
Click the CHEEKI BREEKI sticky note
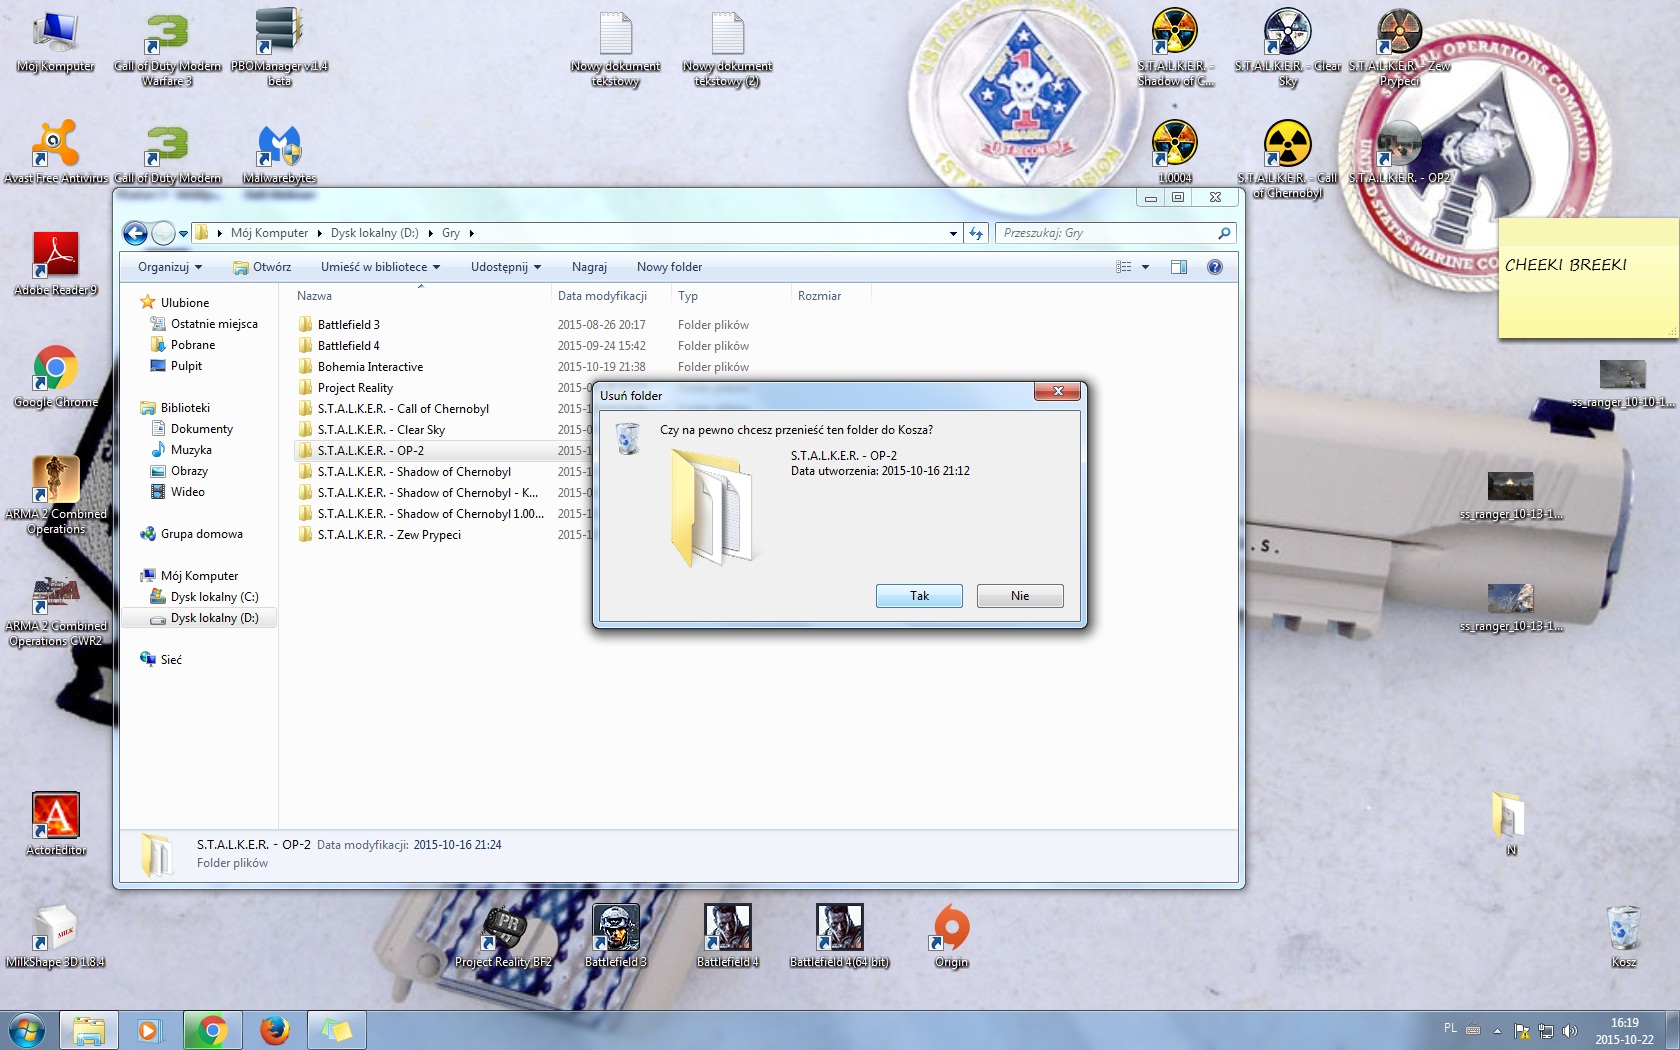pyautogui.click(x=1588, y=278)
